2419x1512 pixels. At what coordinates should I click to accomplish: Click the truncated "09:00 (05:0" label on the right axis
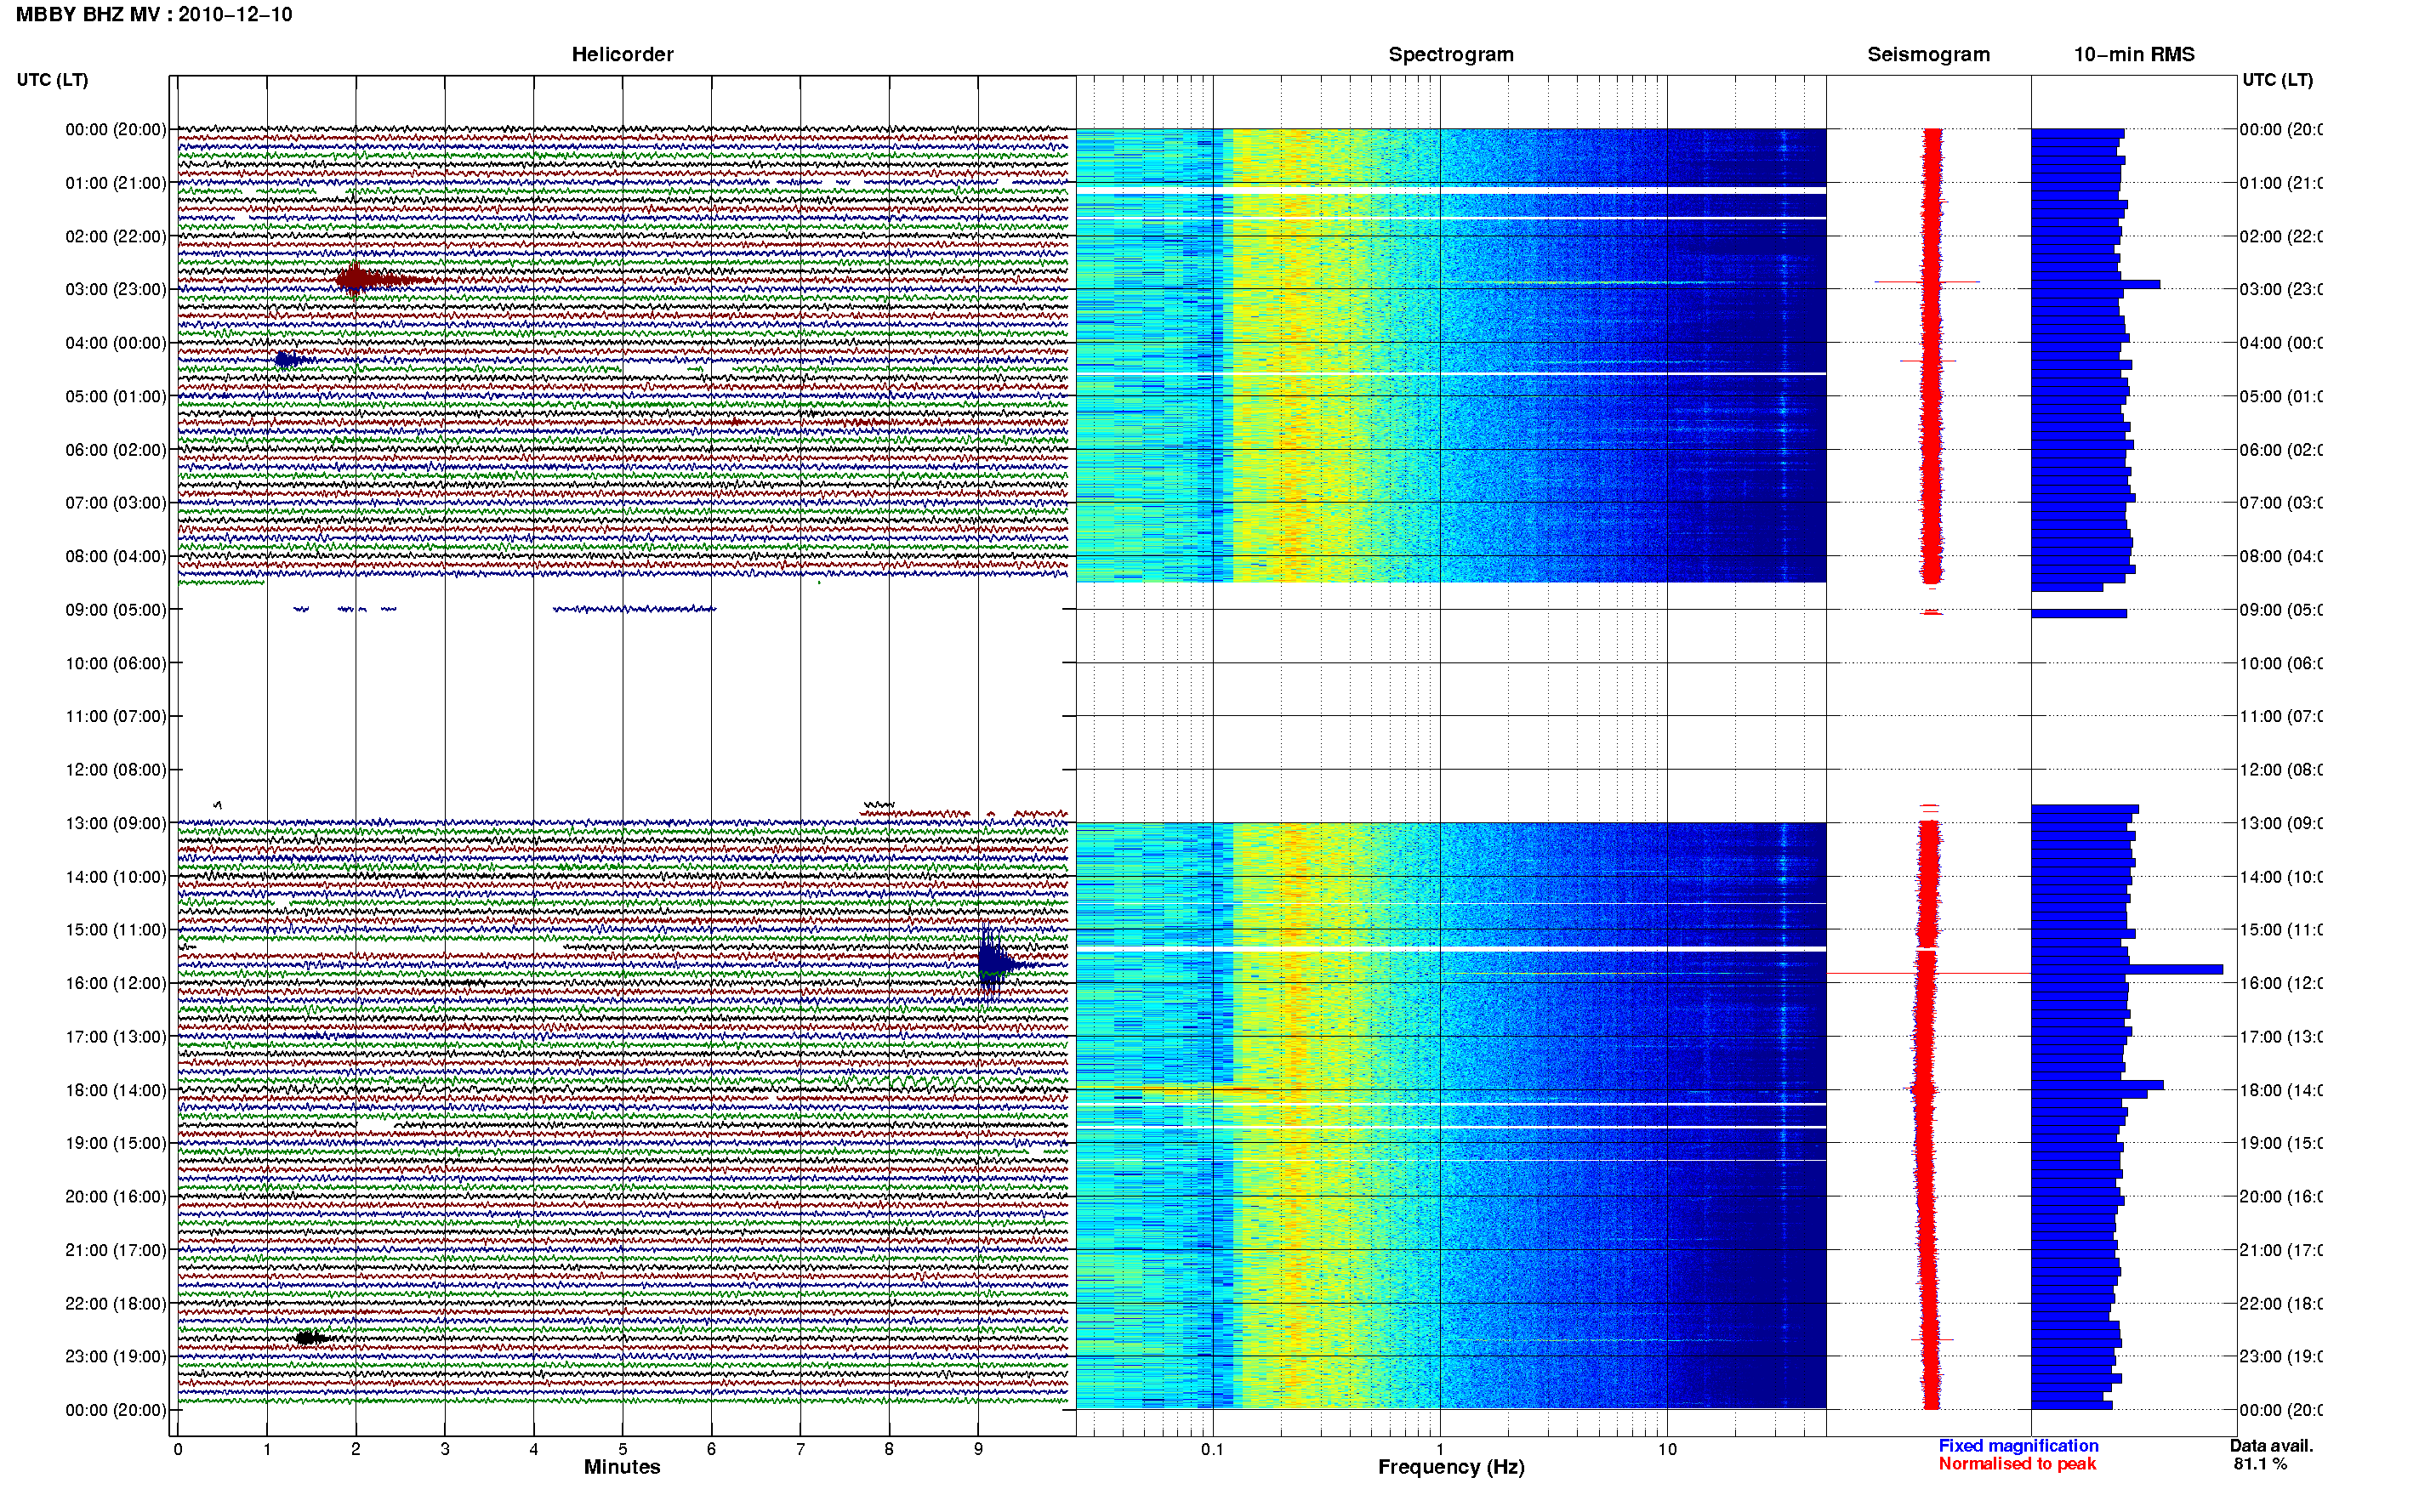pos(2281,610)
